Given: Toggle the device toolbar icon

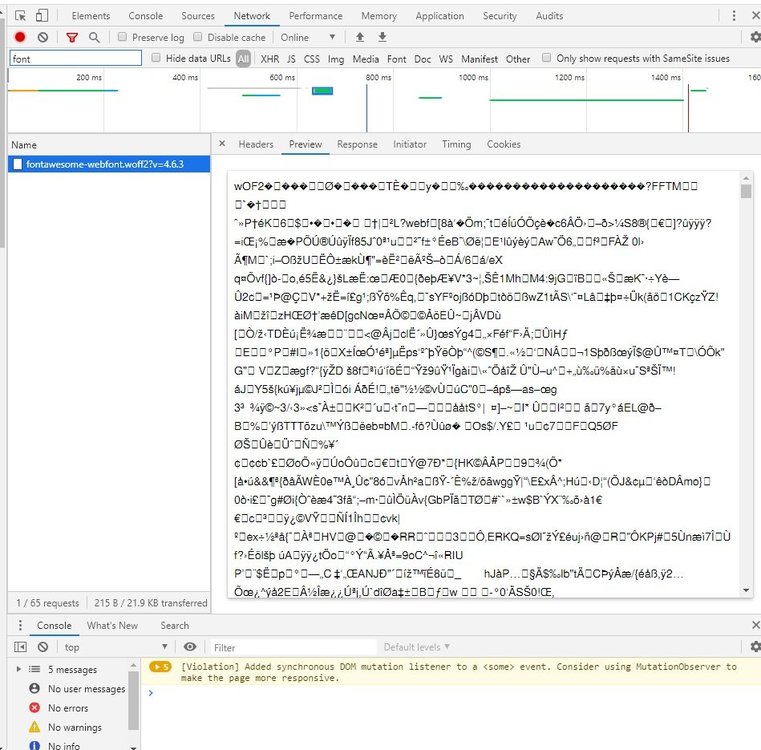Looking at the screenshot, I should click(46, 16).
